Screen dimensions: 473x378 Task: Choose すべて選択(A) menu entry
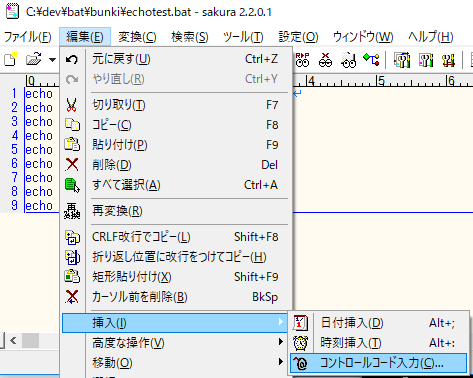tap(175, 185)
